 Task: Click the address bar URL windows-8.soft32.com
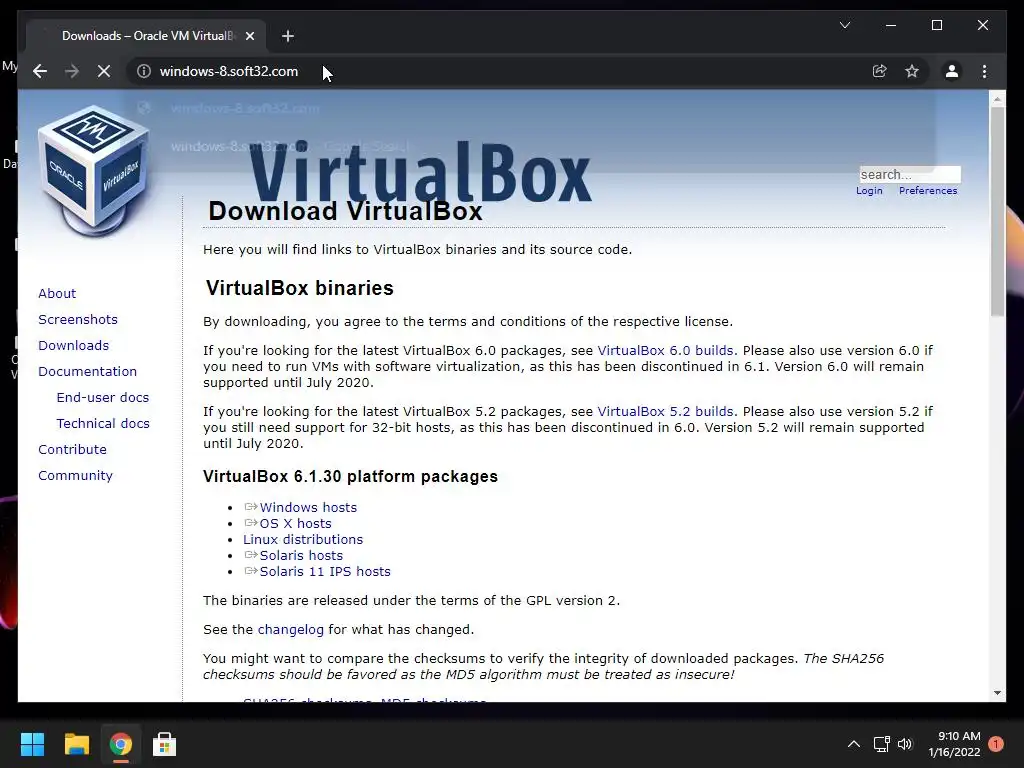click(229, 71)
